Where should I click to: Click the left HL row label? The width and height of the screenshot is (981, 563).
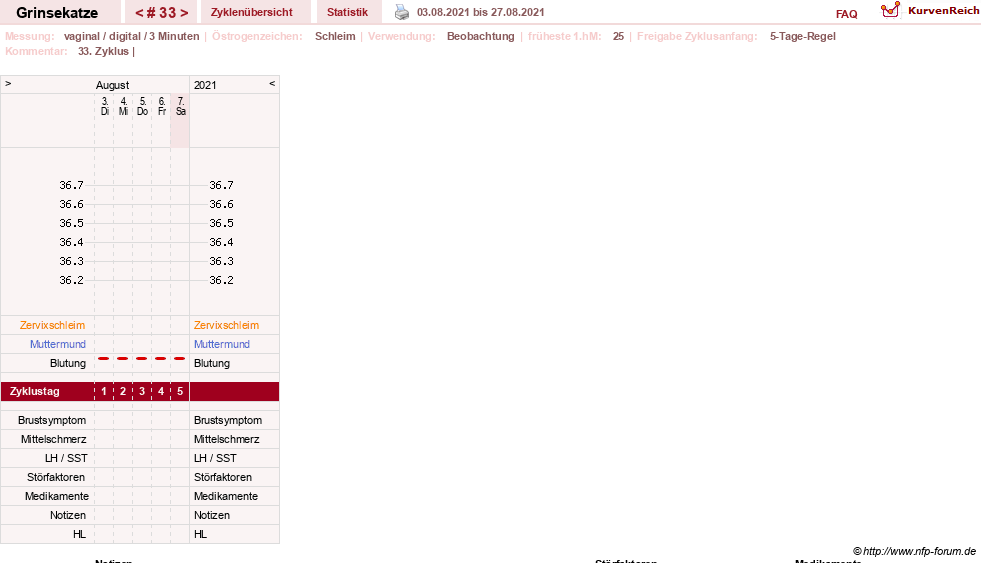coord(79,534)
